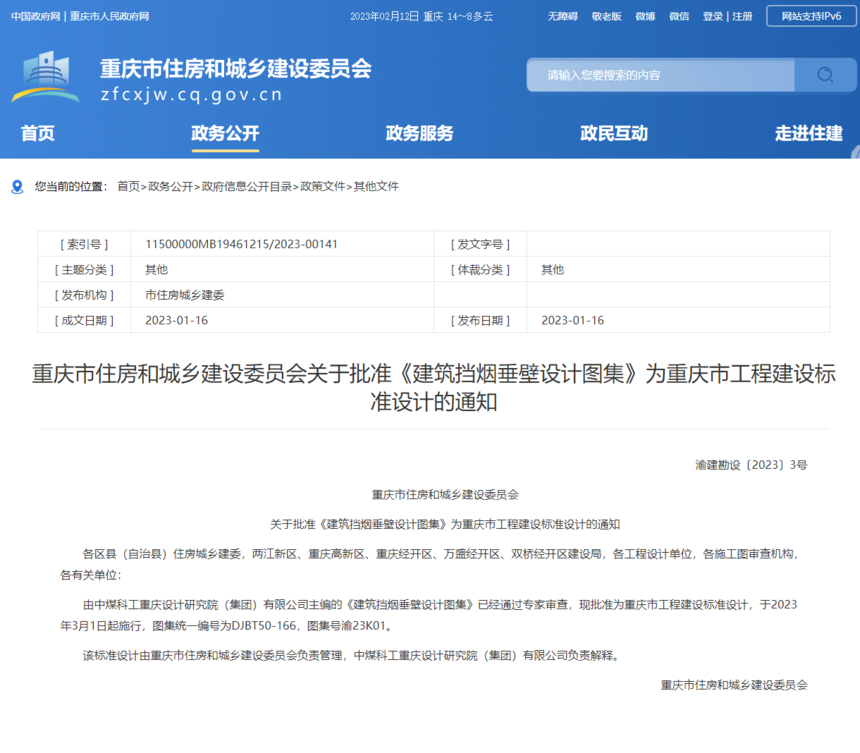Open the 政务服务 navigation tab
The image size is (860, 753).
point(420,133)
